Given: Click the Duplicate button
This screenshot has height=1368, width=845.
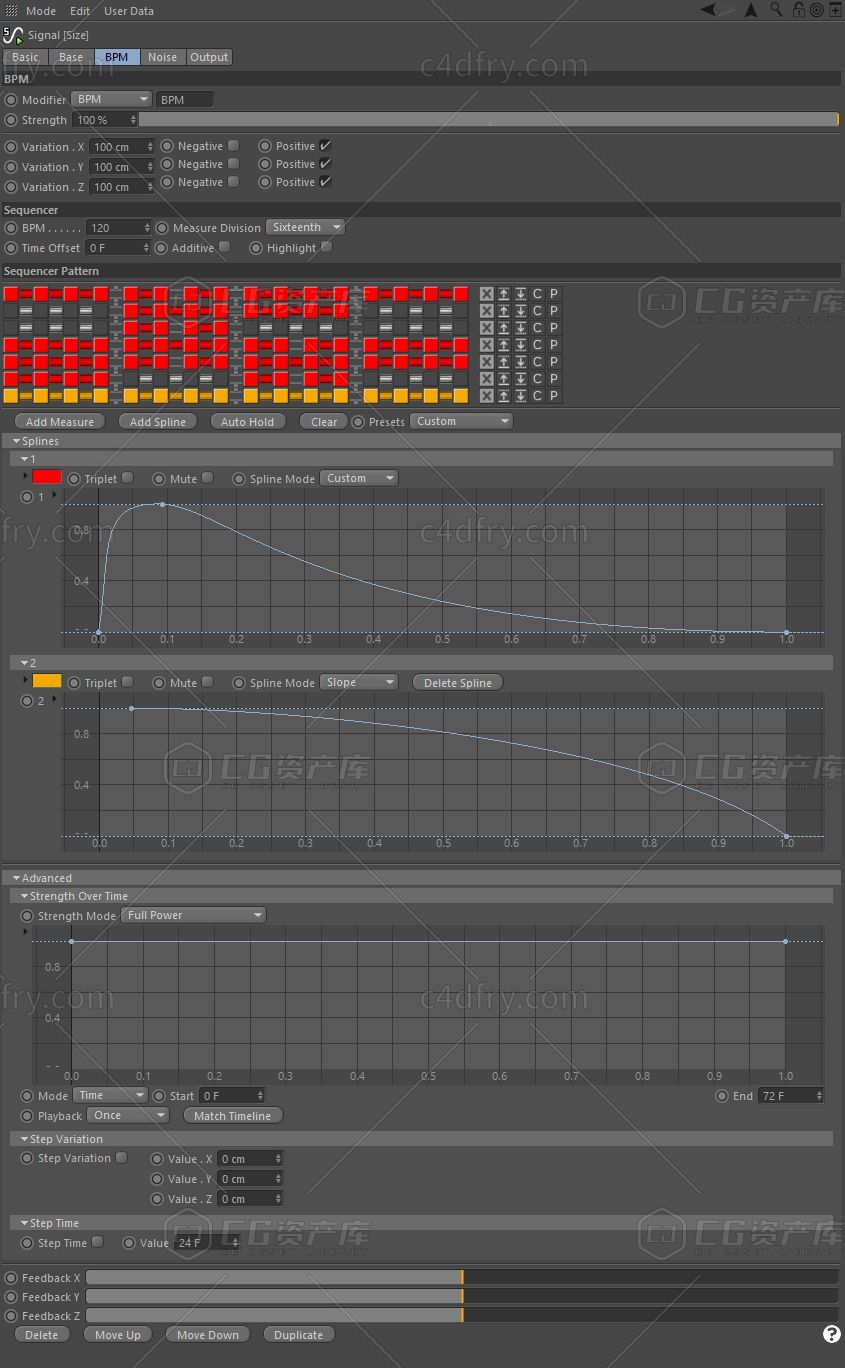Looking at the screenshot, I should [298, 1335].
